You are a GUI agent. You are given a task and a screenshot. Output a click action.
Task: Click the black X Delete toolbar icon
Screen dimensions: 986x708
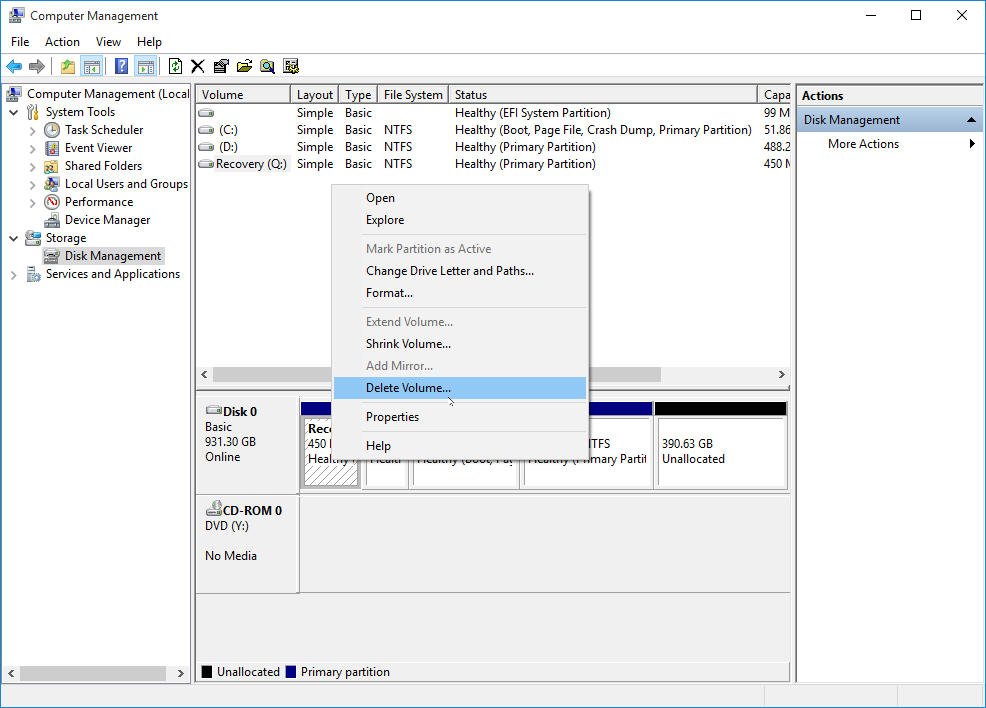[198, 66]
